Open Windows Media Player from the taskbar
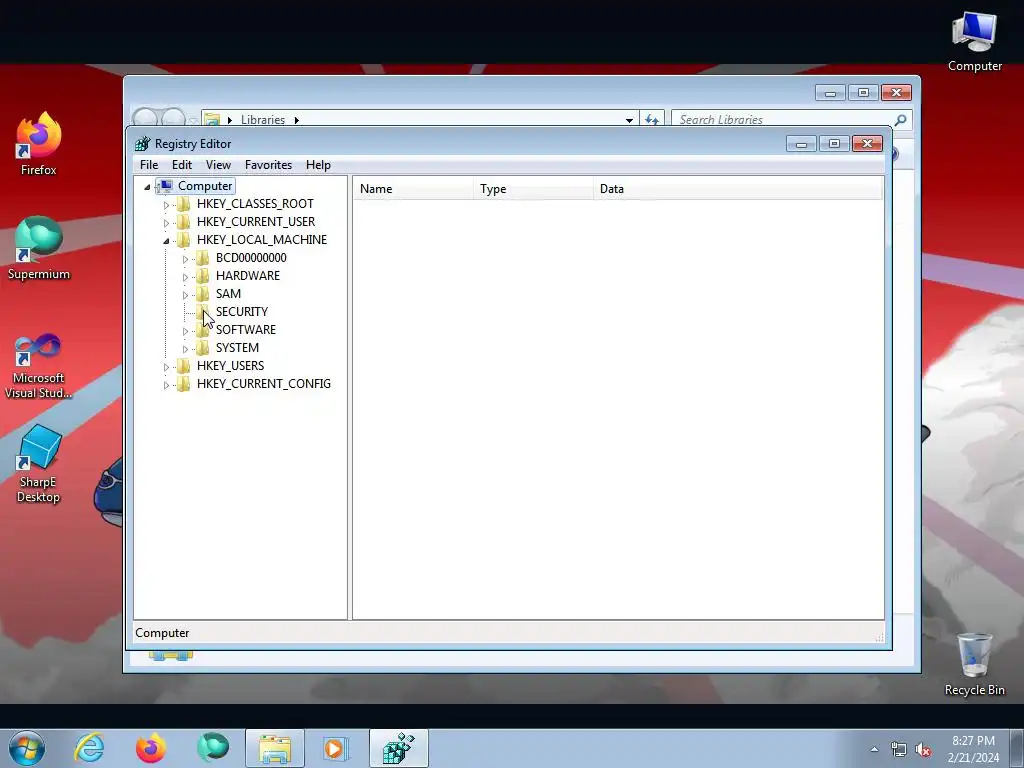 click(x=336, y=748)
